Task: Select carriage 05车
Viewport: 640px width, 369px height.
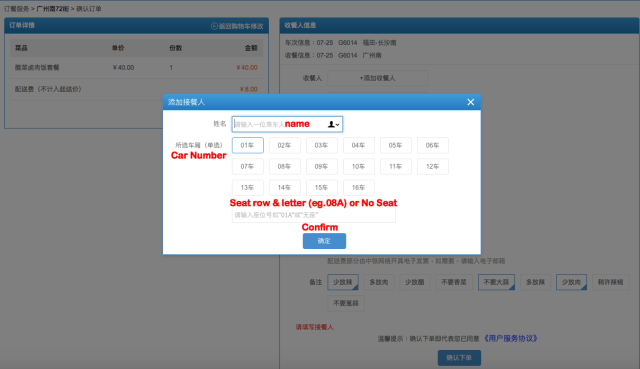Action: [396, 145]
